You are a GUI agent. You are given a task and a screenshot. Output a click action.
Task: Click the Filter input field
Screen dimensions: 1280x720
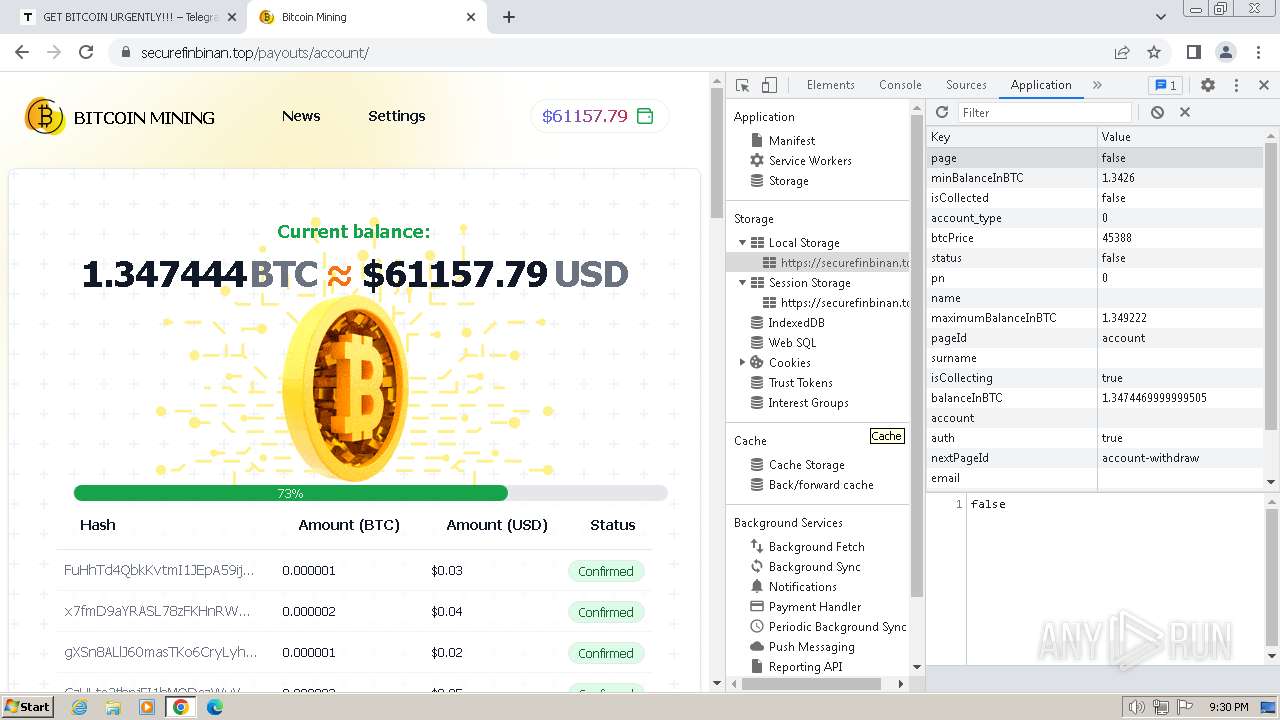[x=1045, y=113]
